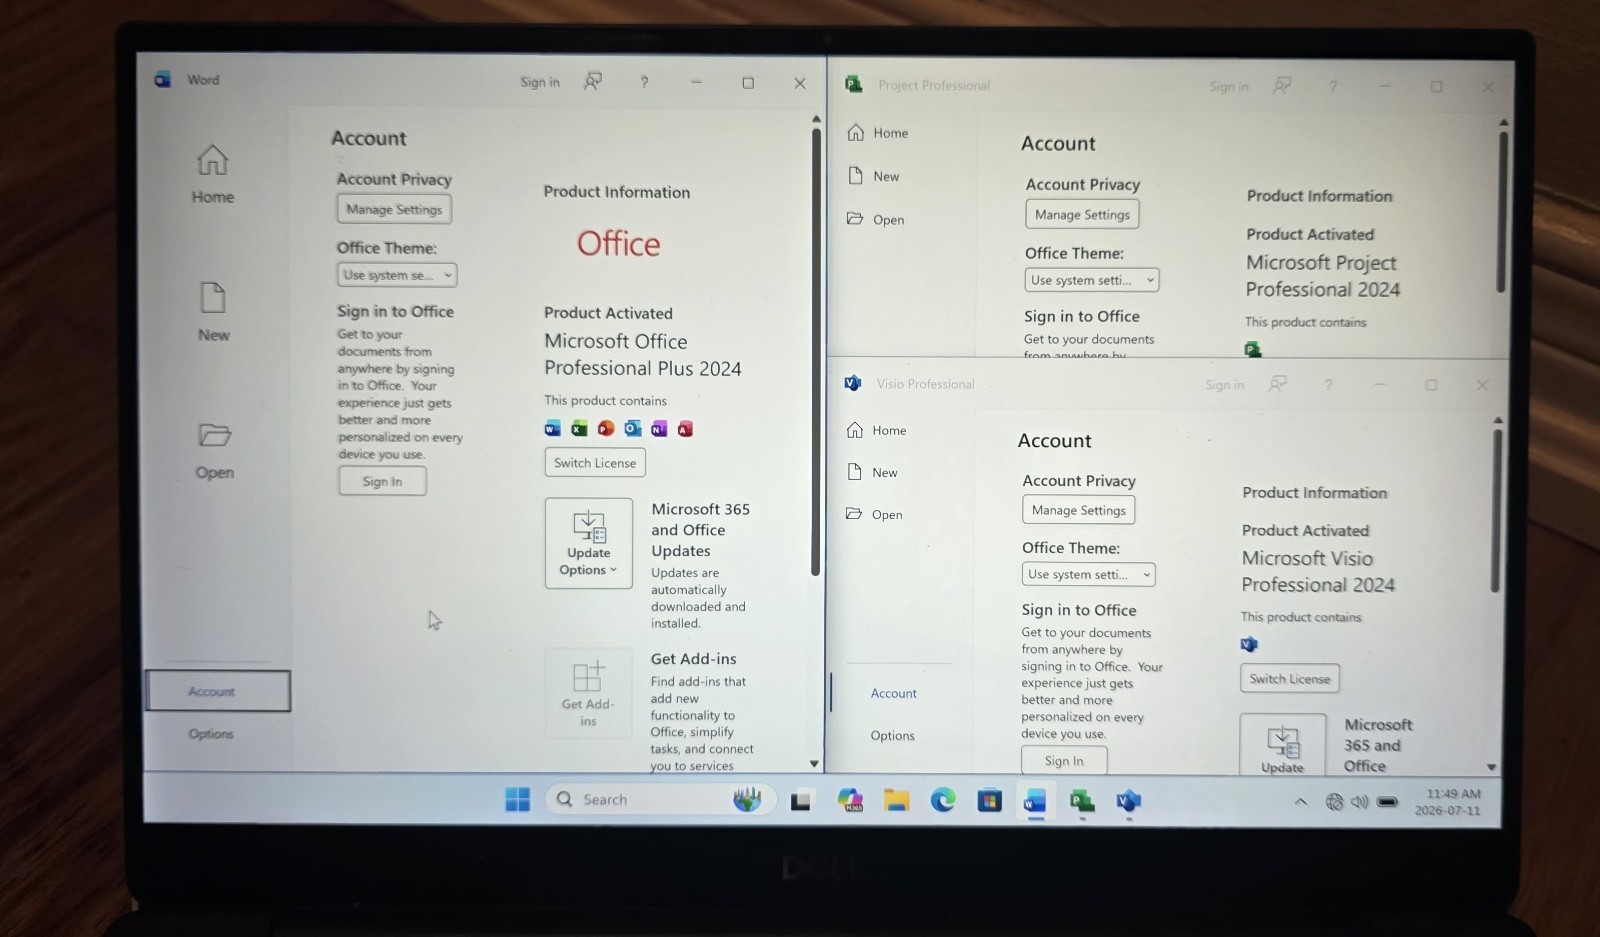Click the Word app icon under product contains
This screenshot has height=937, width=1600.
pos(552,429)
